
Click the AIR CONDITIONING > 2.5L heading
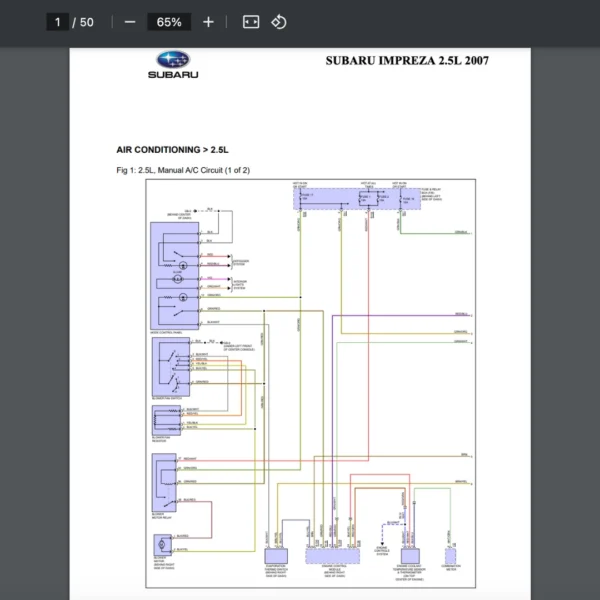[173, 149]
